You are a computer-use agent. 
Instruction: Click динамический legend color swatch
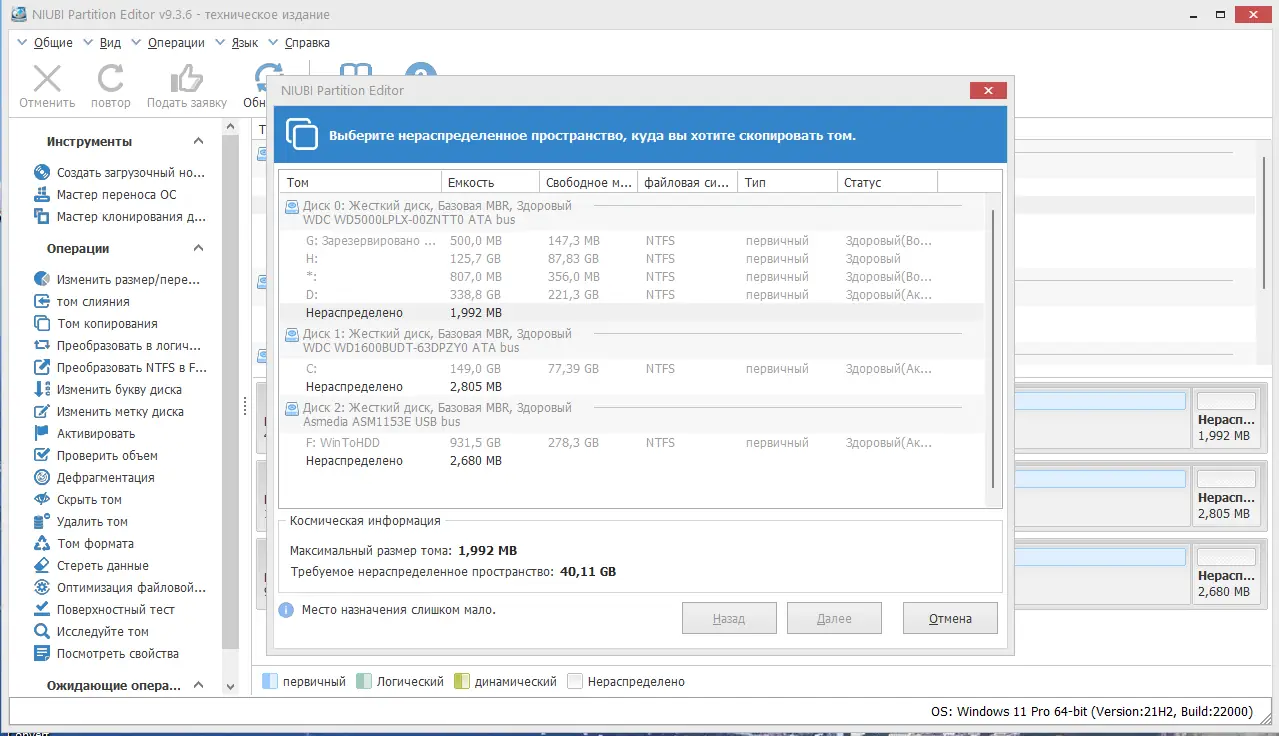pos(462,681)
